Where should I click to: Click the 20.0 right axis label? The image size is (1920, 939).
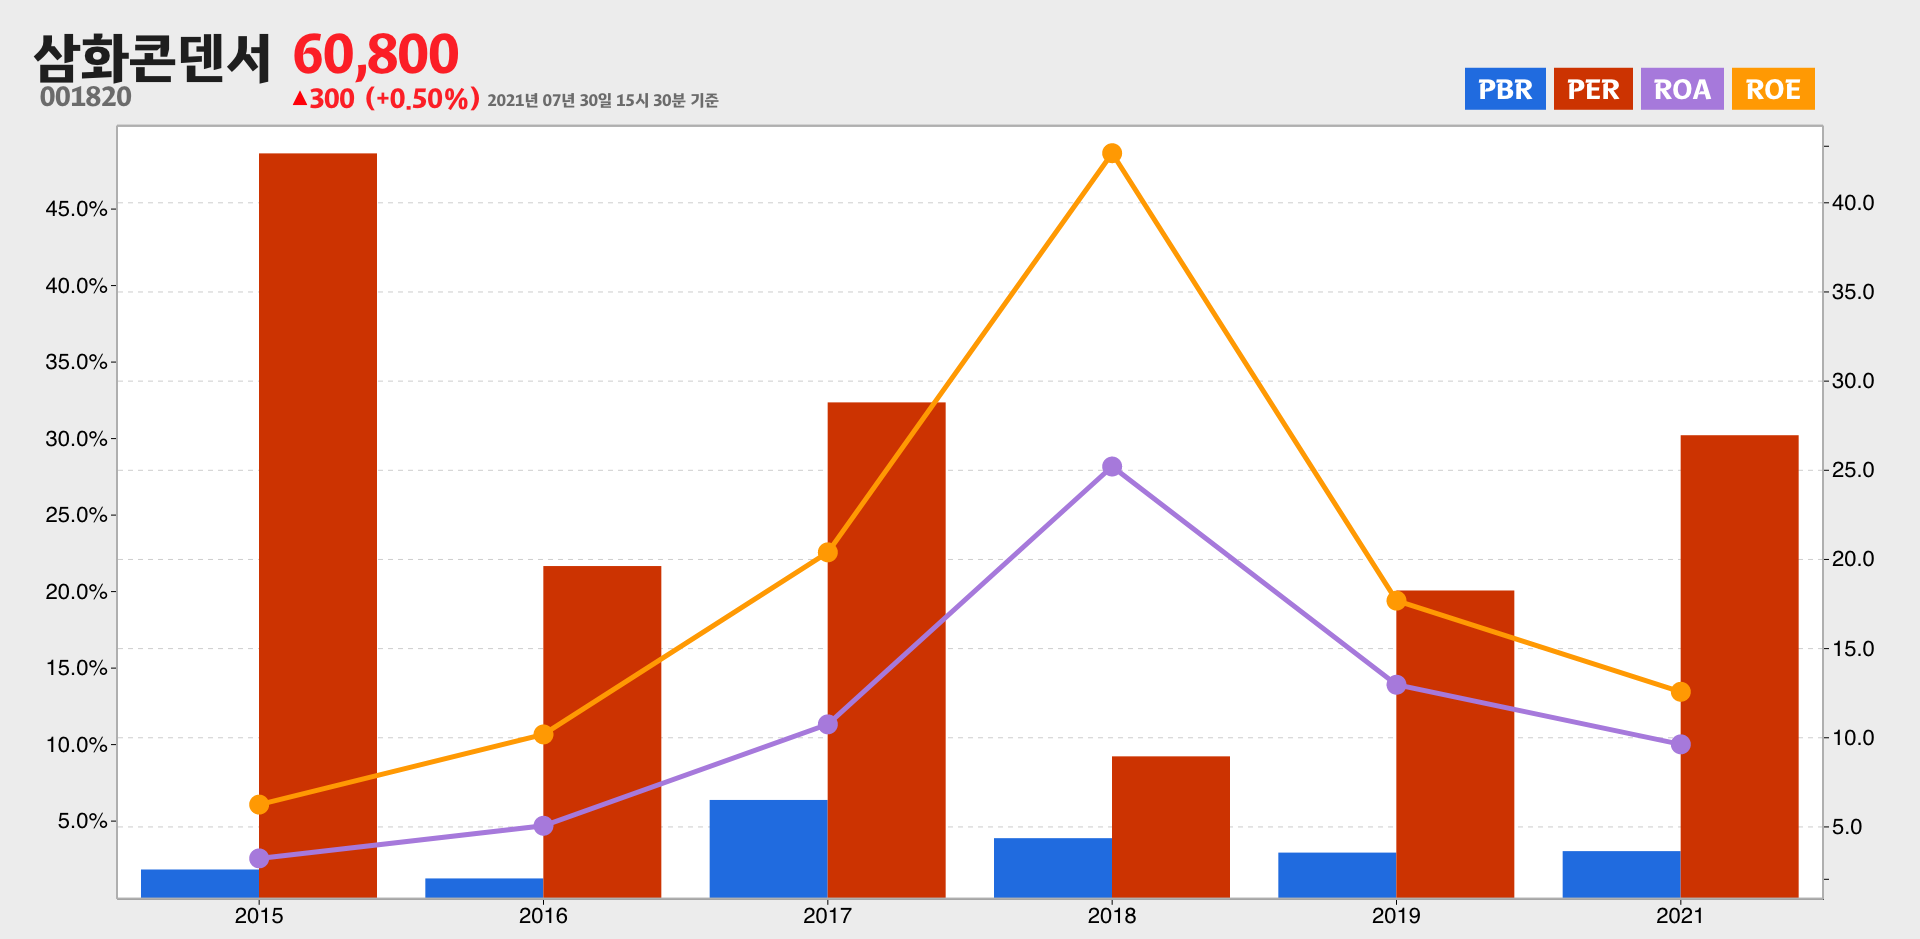point(1853,559)
